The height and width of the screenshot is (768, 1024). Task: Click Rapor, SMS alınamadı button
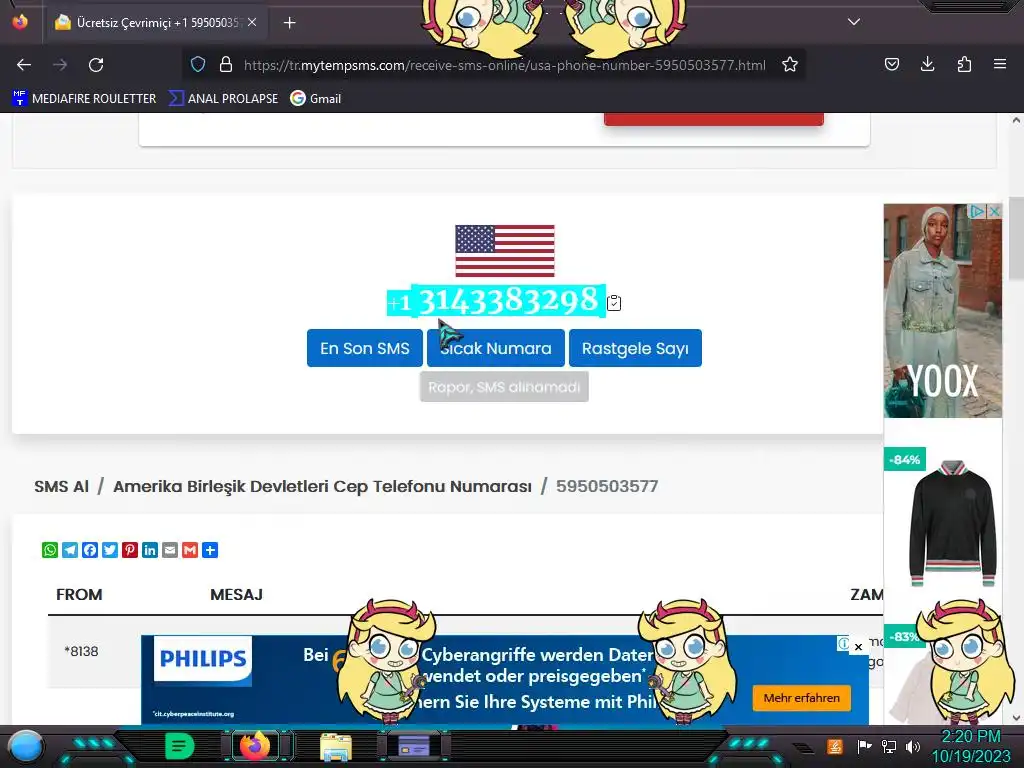point(504,387)
